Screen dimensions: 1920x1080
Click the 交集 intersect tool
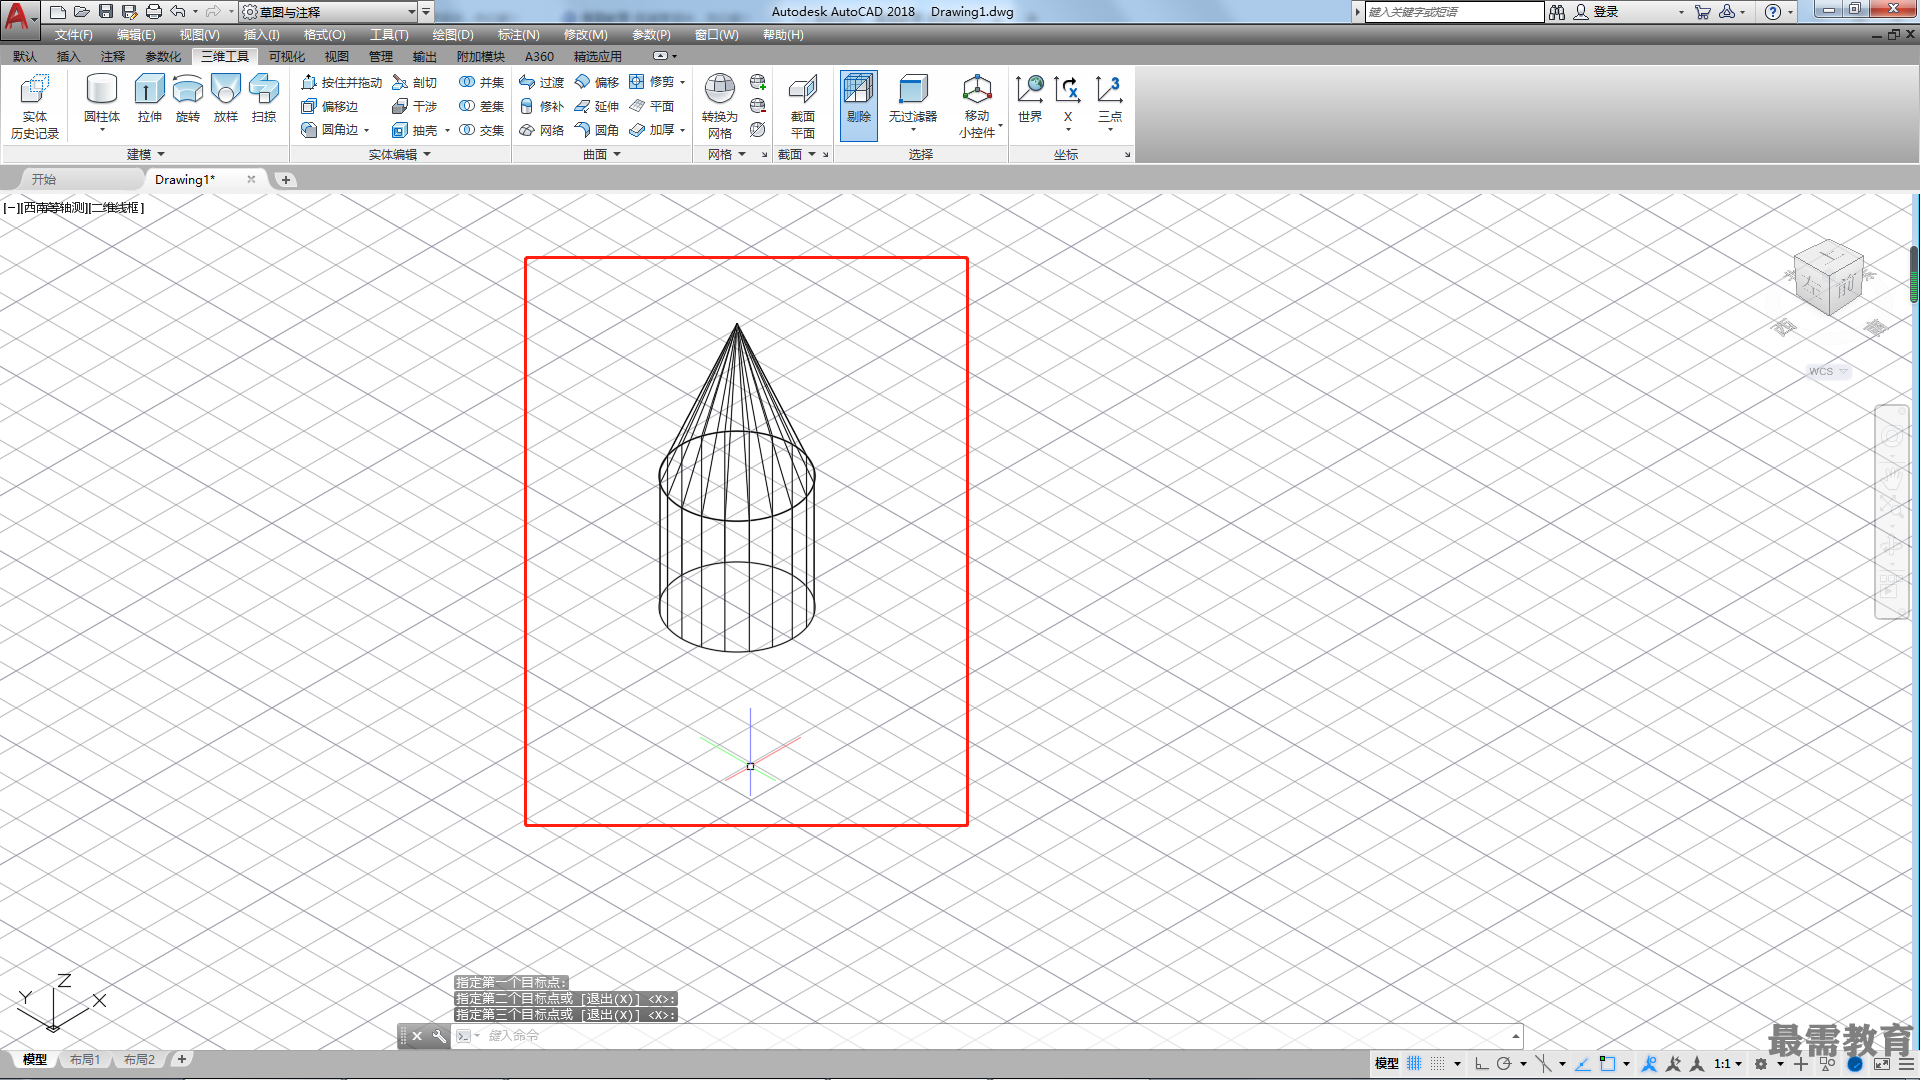[481, 130]
